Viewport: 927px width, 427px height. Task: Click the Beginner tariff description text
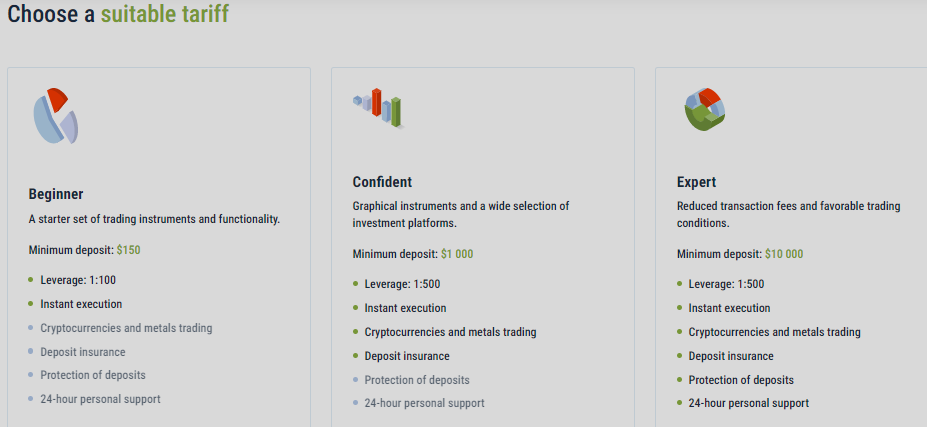click(x=154, y=219)
